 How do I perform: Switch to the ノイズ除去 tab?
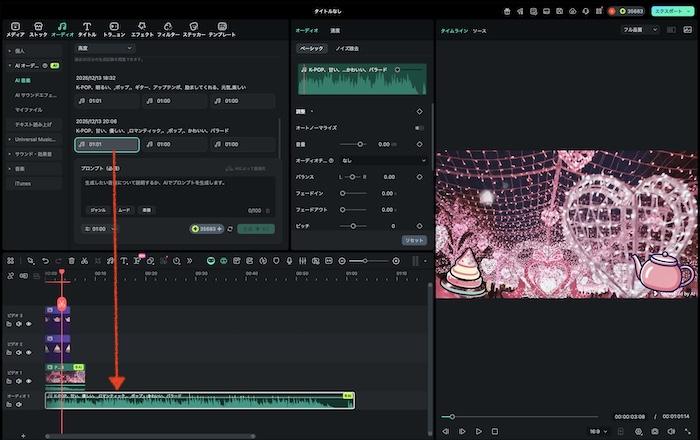pyautogui.click(x=347, y=49)
